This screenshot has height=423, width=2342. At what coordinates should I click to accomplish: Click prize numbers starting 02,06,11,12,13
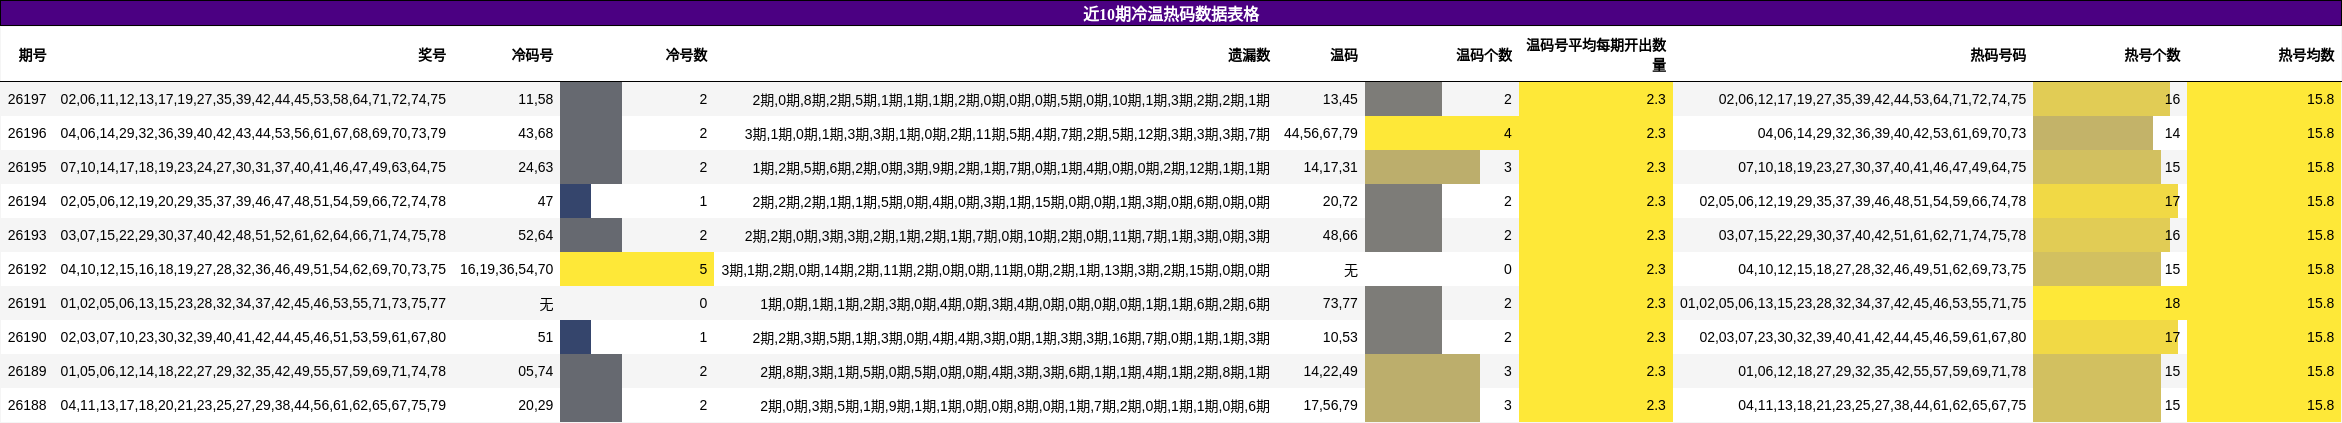253,99
